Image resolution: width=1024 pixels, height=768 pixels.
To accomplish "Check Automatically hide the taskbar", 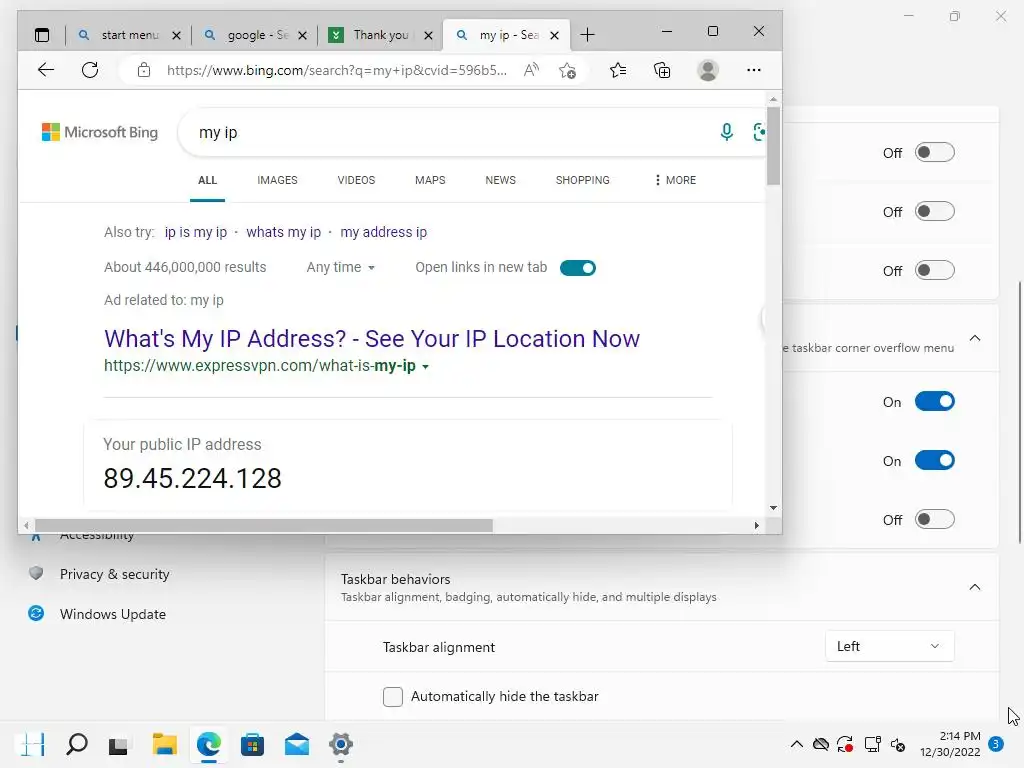I will click(392, 697).
